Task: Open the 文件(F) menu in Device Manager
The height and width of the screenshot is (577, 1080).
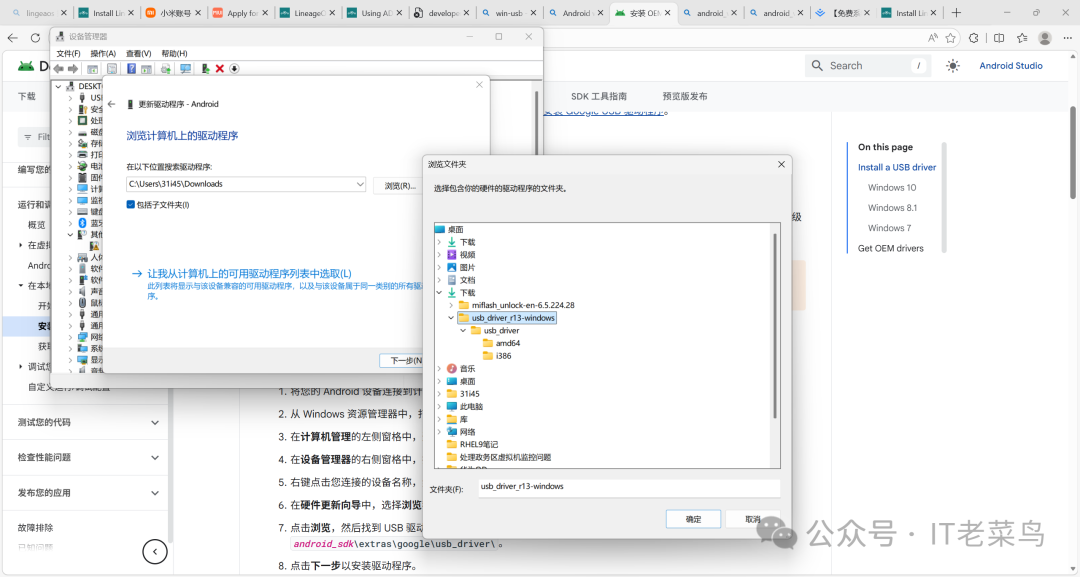Action: (68, 53)
